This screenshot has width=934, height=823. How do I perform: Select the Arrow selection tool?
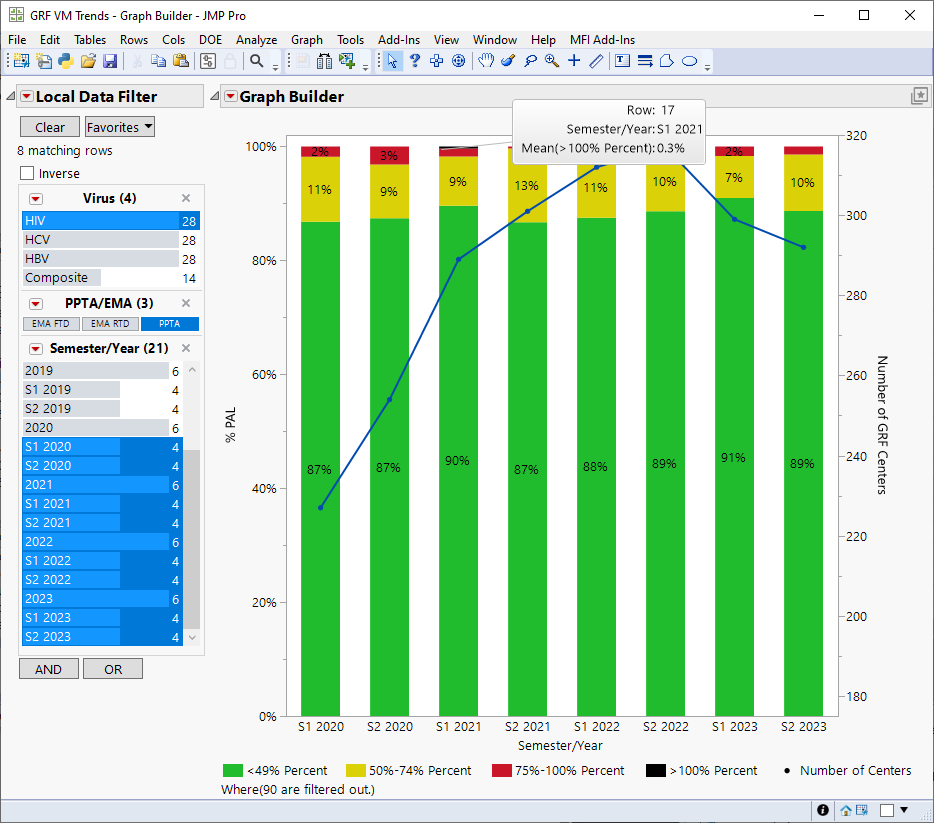(393, 61)
